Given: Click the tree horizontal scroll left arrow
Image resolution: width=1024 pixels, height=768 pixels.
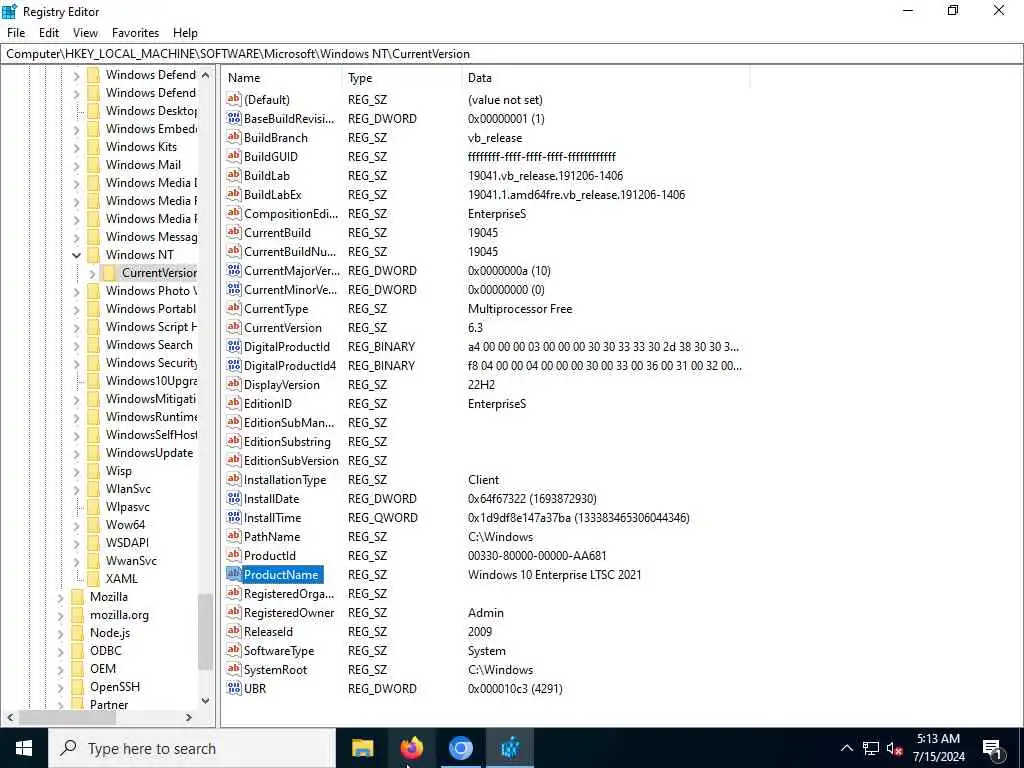Looking at the screenshot, I should coord(10,717).
